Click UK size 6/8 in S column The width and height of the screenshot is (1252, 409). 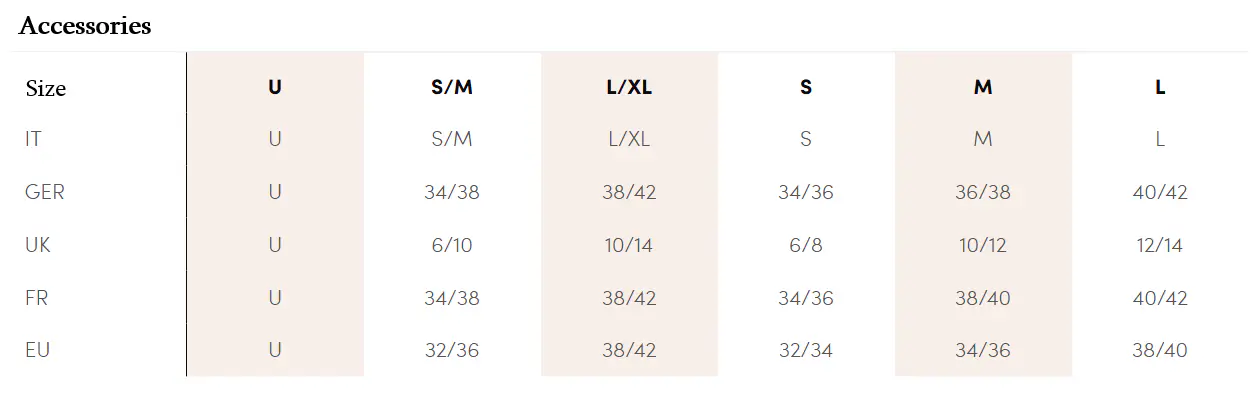806,245
